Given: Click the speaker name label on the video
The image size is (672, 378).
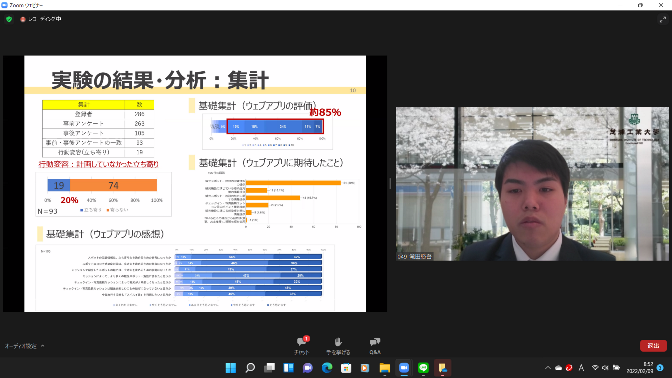Looking at the screenshot, I should [415, 256].
